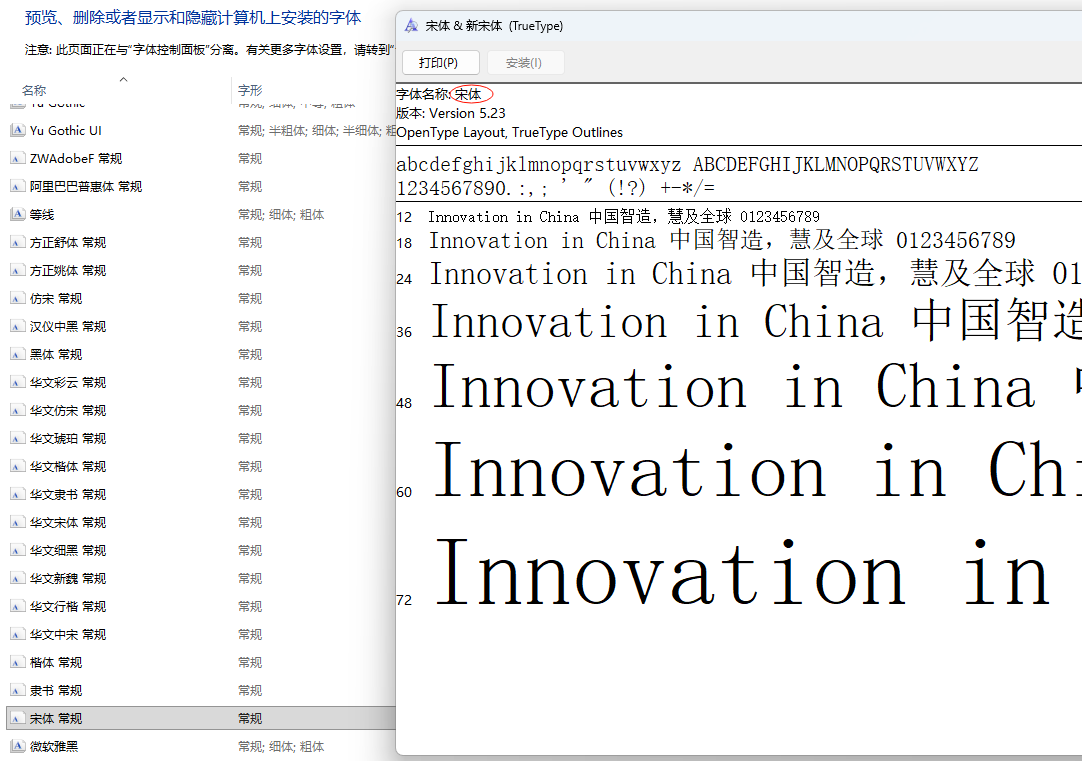
Task: Sort fonts by the 名称 column header
Action: tap(34, 90)
